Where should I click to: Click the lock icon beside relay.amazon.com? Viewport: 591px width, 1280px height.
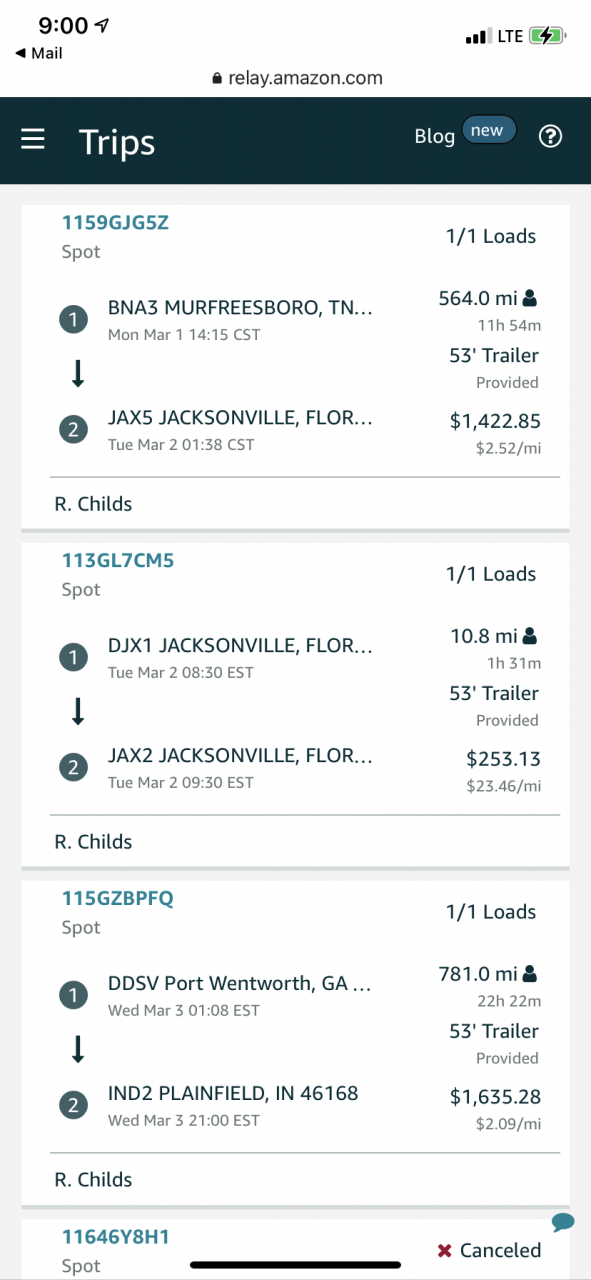click(x=217, y=78)
